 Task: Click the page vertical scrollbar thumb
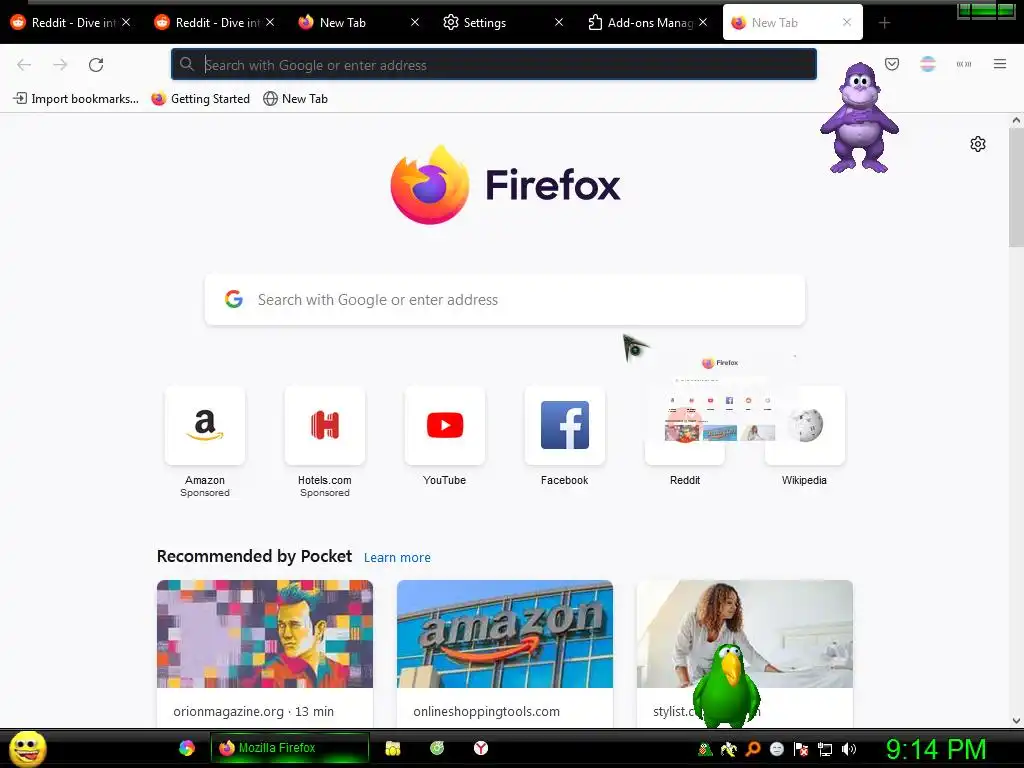click(x=1016, y=187)
